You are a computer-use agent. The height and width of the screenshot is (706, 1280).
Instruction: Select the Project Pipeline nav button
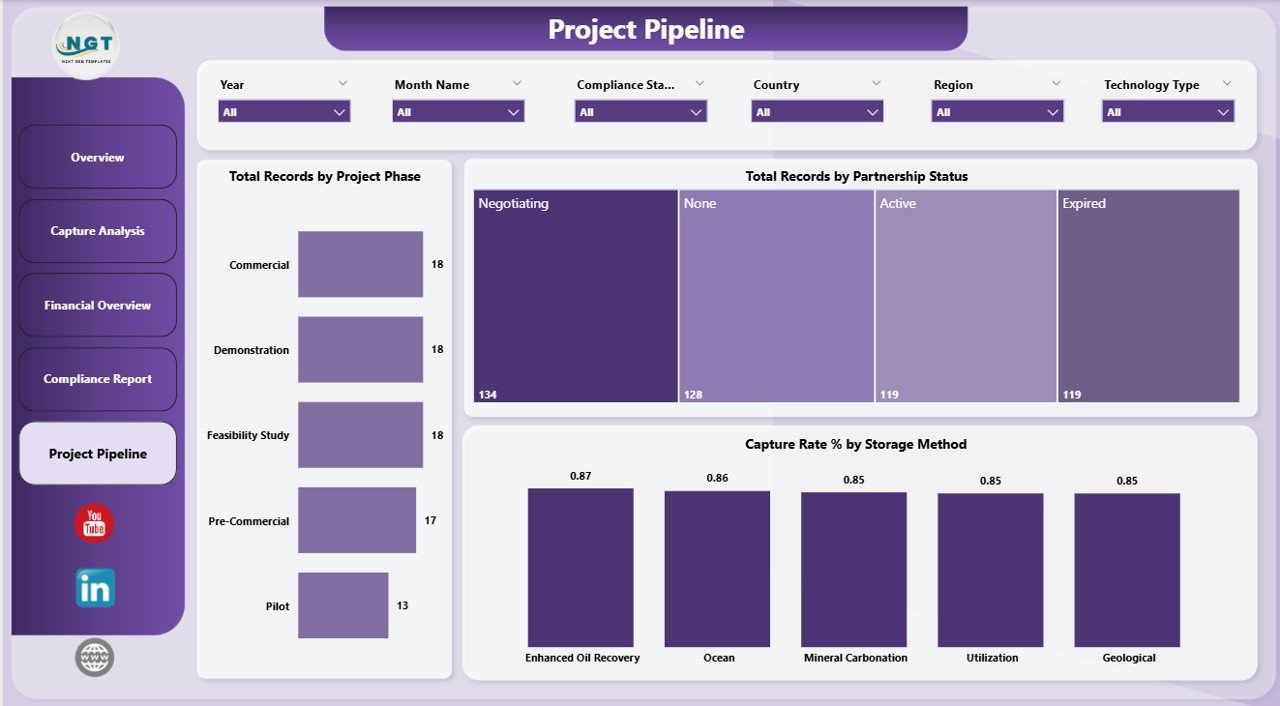(x=97, y=453)
